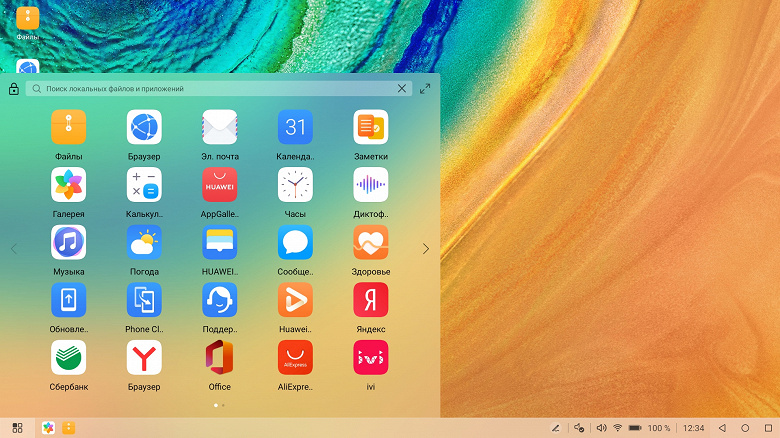Open the Сообщения messages app
This screenshot has height=438, width=780.
295,242
